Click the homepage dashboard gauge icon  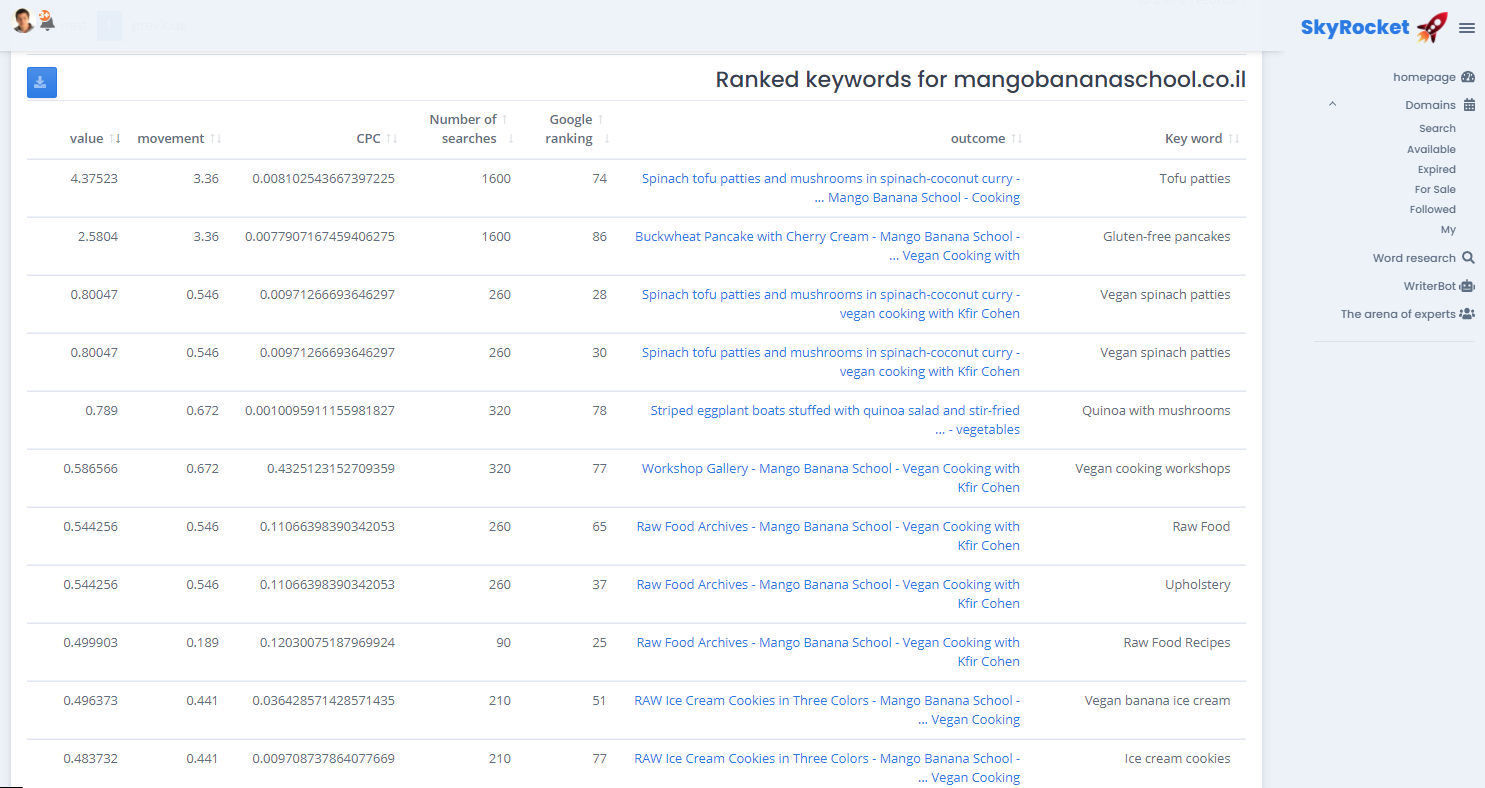coord(1467,77)
